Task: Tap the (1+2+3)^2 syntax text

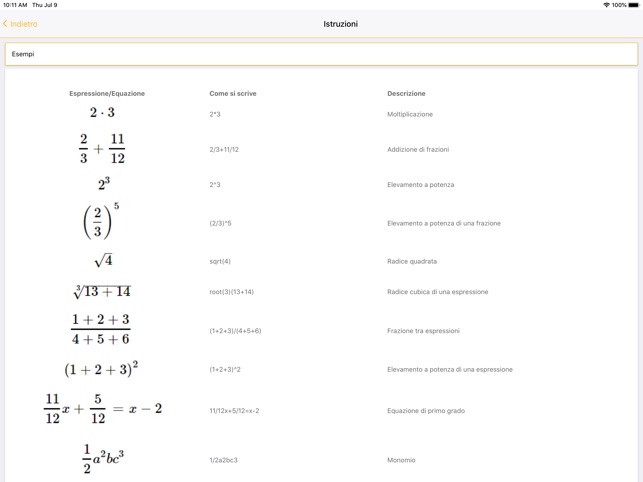Action: [x=225, y=369]
